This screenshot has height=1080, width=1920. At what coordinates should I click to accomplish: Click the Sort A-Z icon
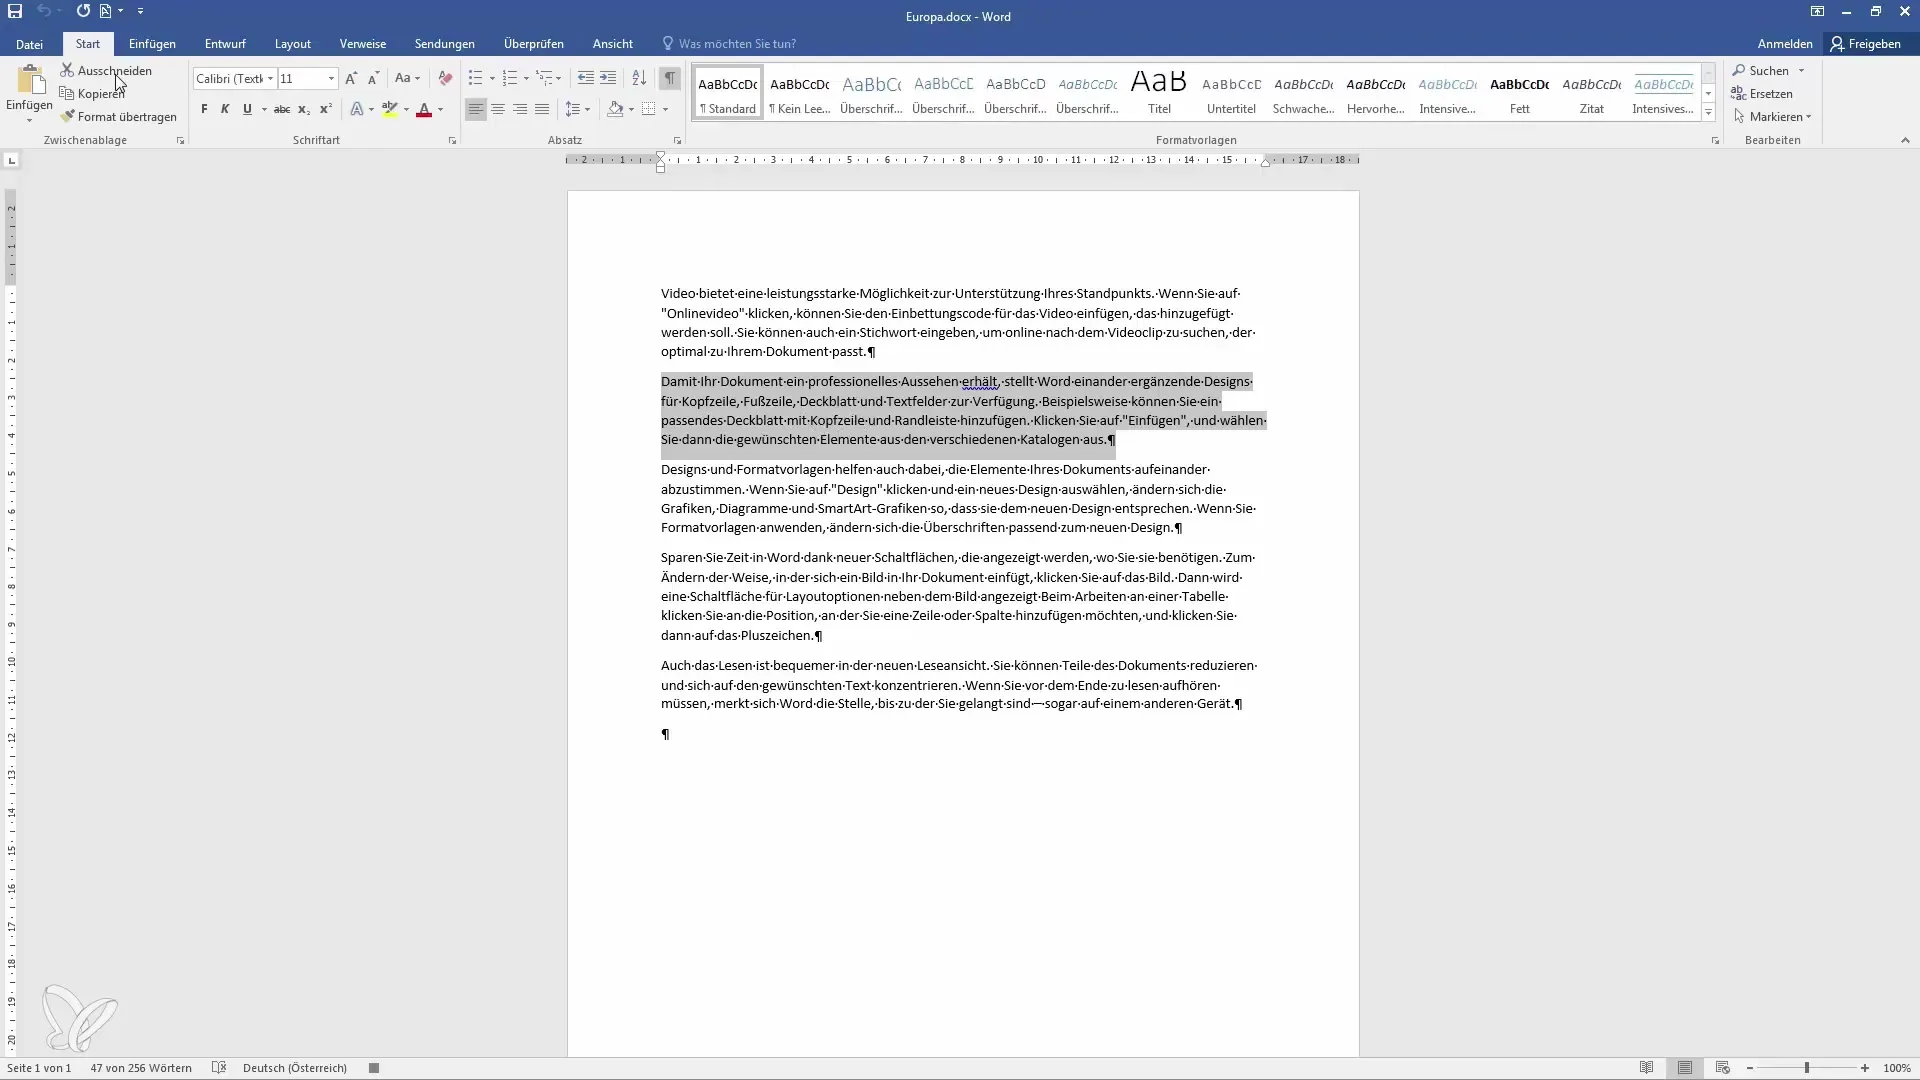tap(639, 78)
